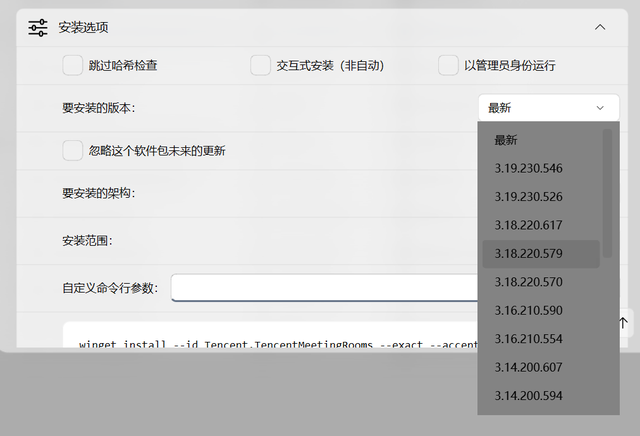This screenshot has width=640, height=436.
Task: Pick highlighted version 3.18.220.579
Action: pos(541,254)
